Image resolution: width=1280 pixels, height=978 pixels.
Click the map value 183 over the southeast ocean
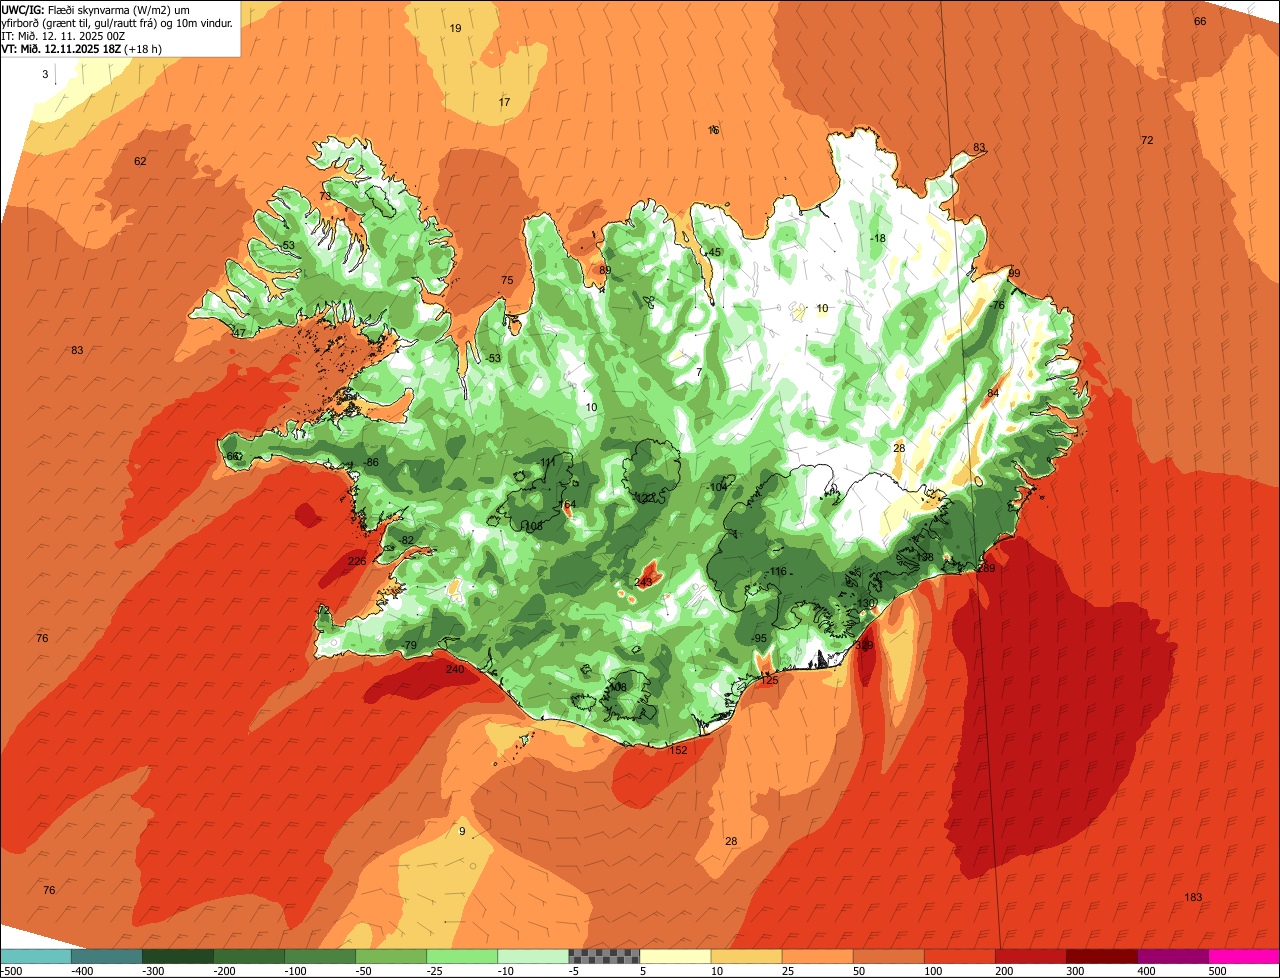(x=1193, y=897)
